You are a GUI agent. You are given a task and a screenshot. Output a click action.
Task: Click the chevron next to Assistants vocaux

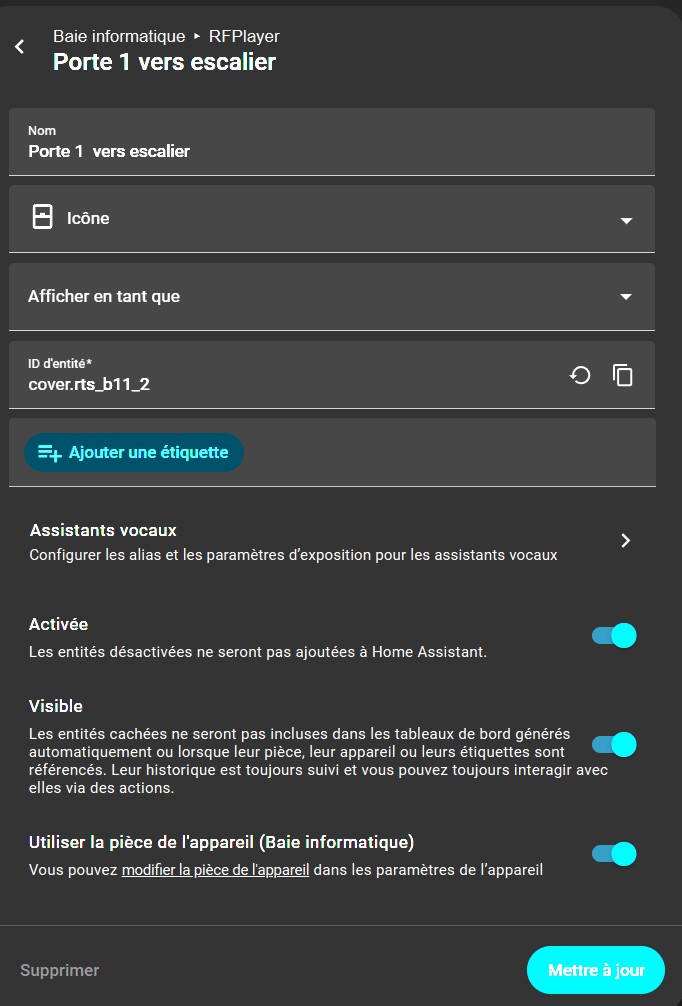(x=626, y=541)
